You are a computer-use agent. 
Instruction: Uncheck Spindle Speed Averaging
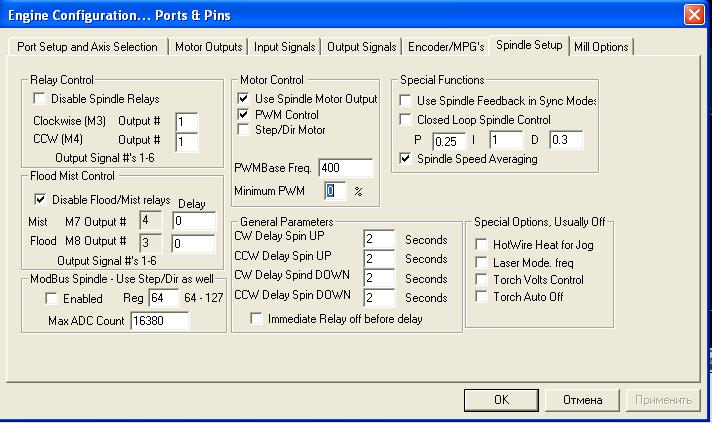point(405,158)
